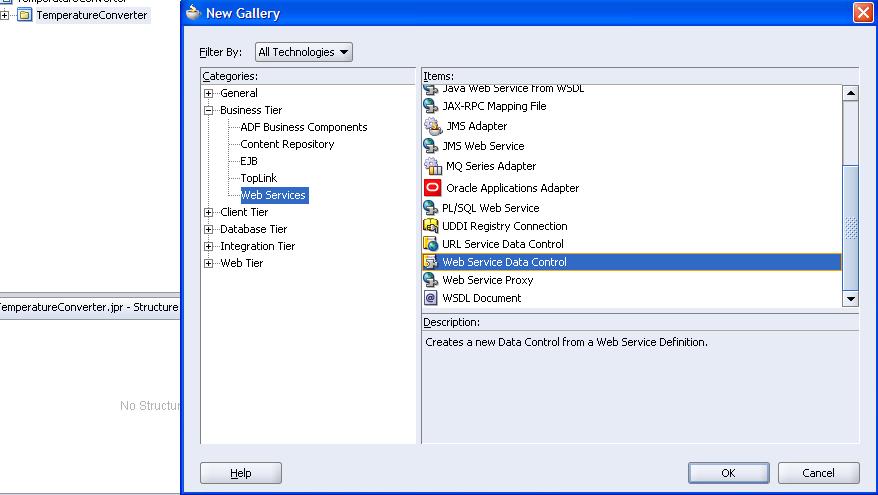Select ADF Business Components category
The width and height of the screenshot is (878, 495).
[x=303, y=127]
